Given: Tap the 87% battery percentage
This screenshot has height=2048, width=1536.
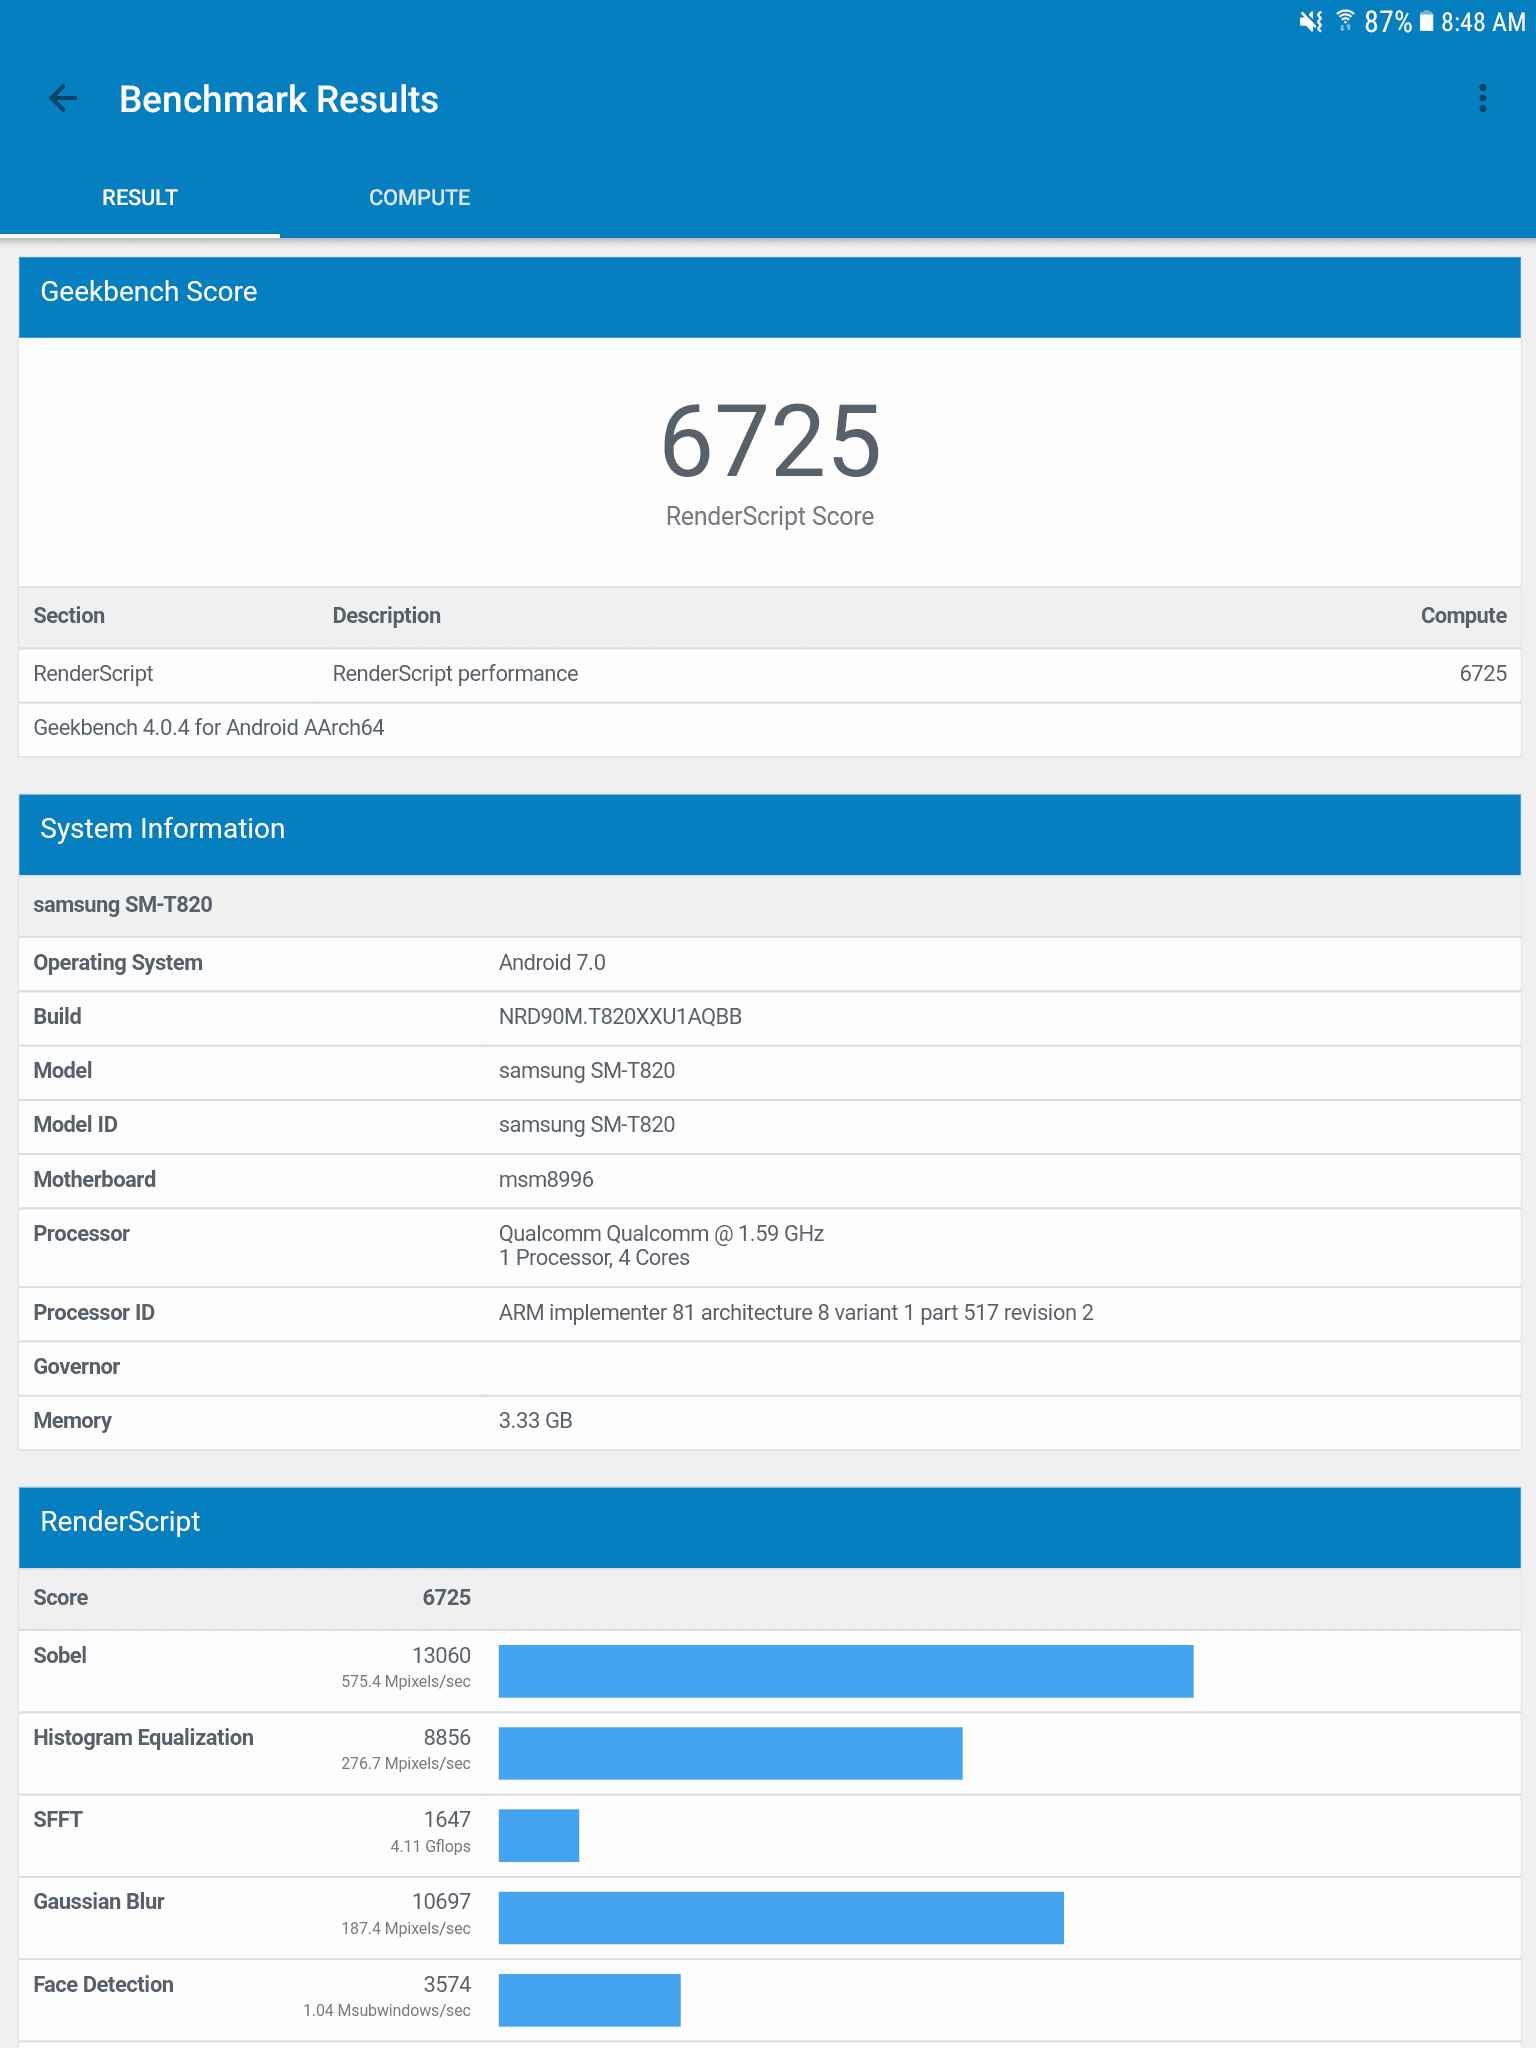Looking at the screenshot, I should pyautogui.click(x=1388, y=22).
